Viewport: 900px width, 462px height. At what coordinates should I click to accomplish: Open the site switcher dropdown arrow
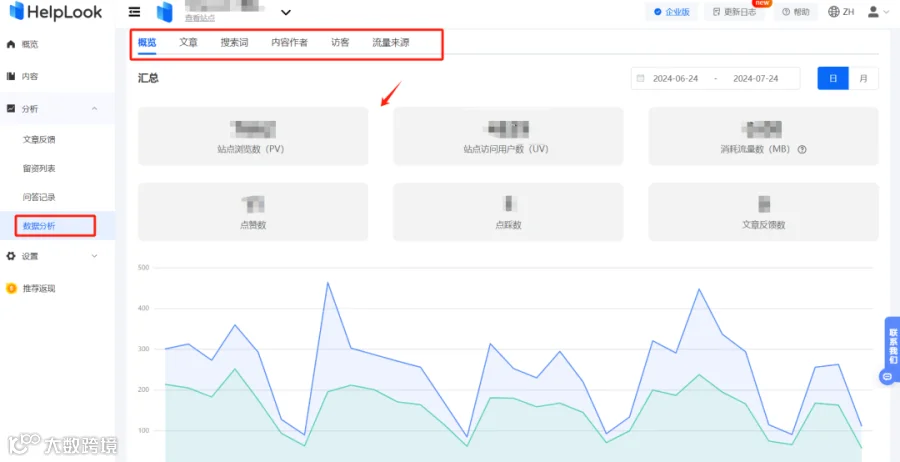pyautogui.click(x=285, y=12)
